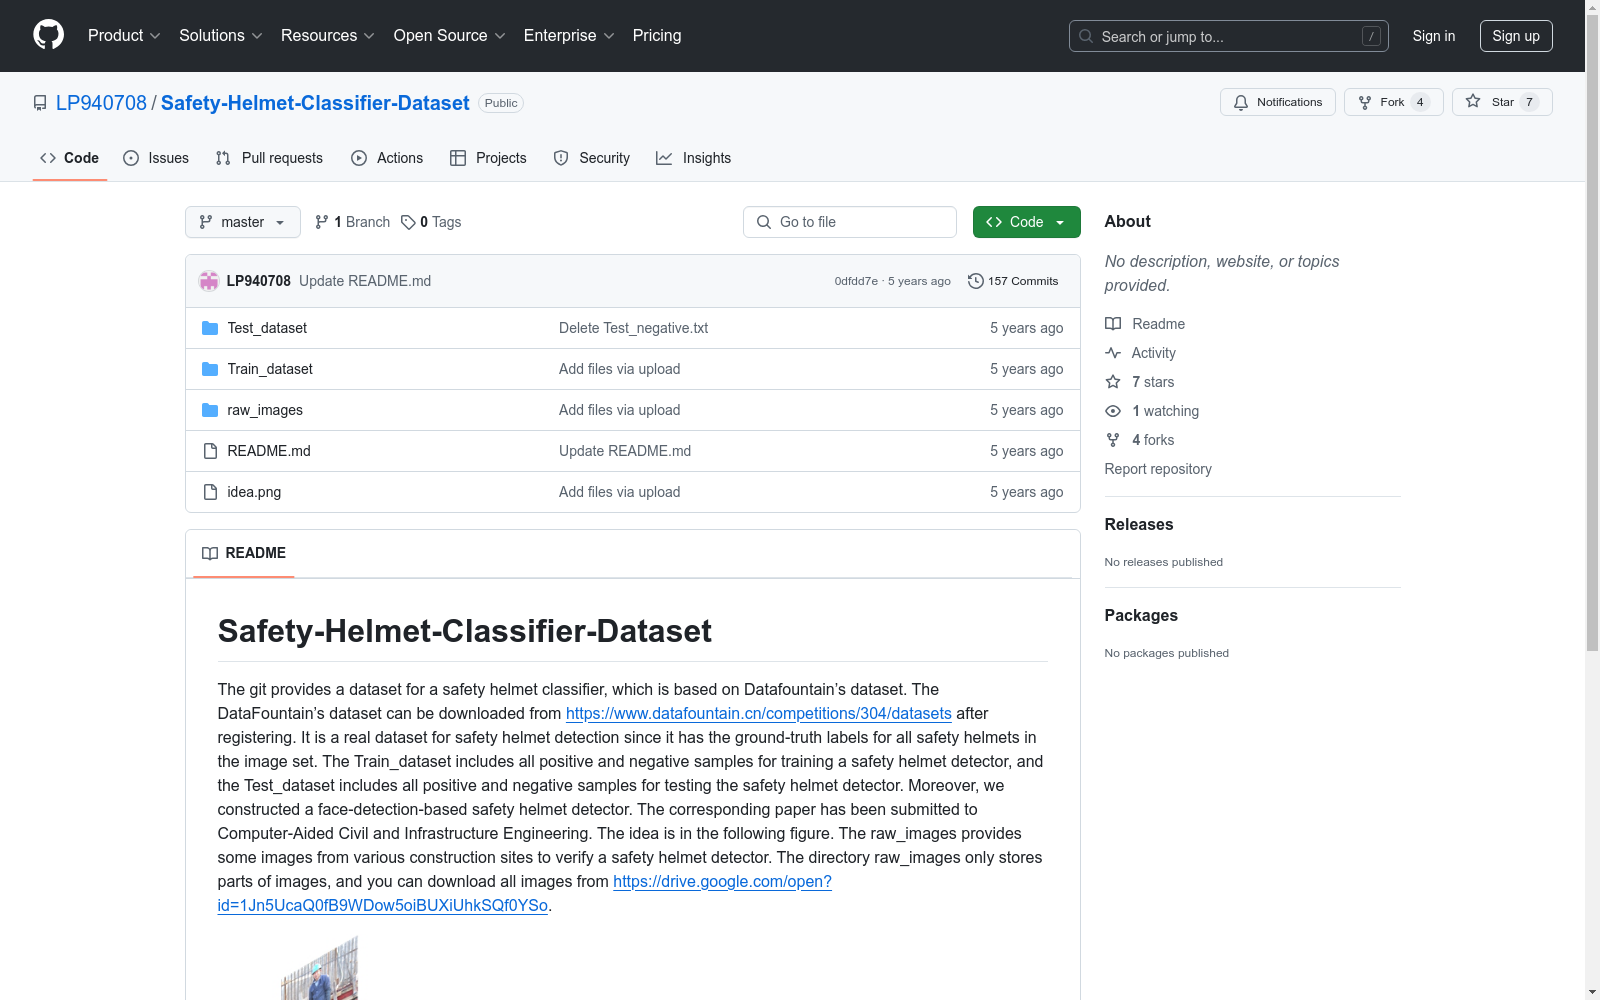The height and width of the screenshot is (1000, 1600).
Task: Switch to the Pull requests tab
Action: click(x=269, y=158)
